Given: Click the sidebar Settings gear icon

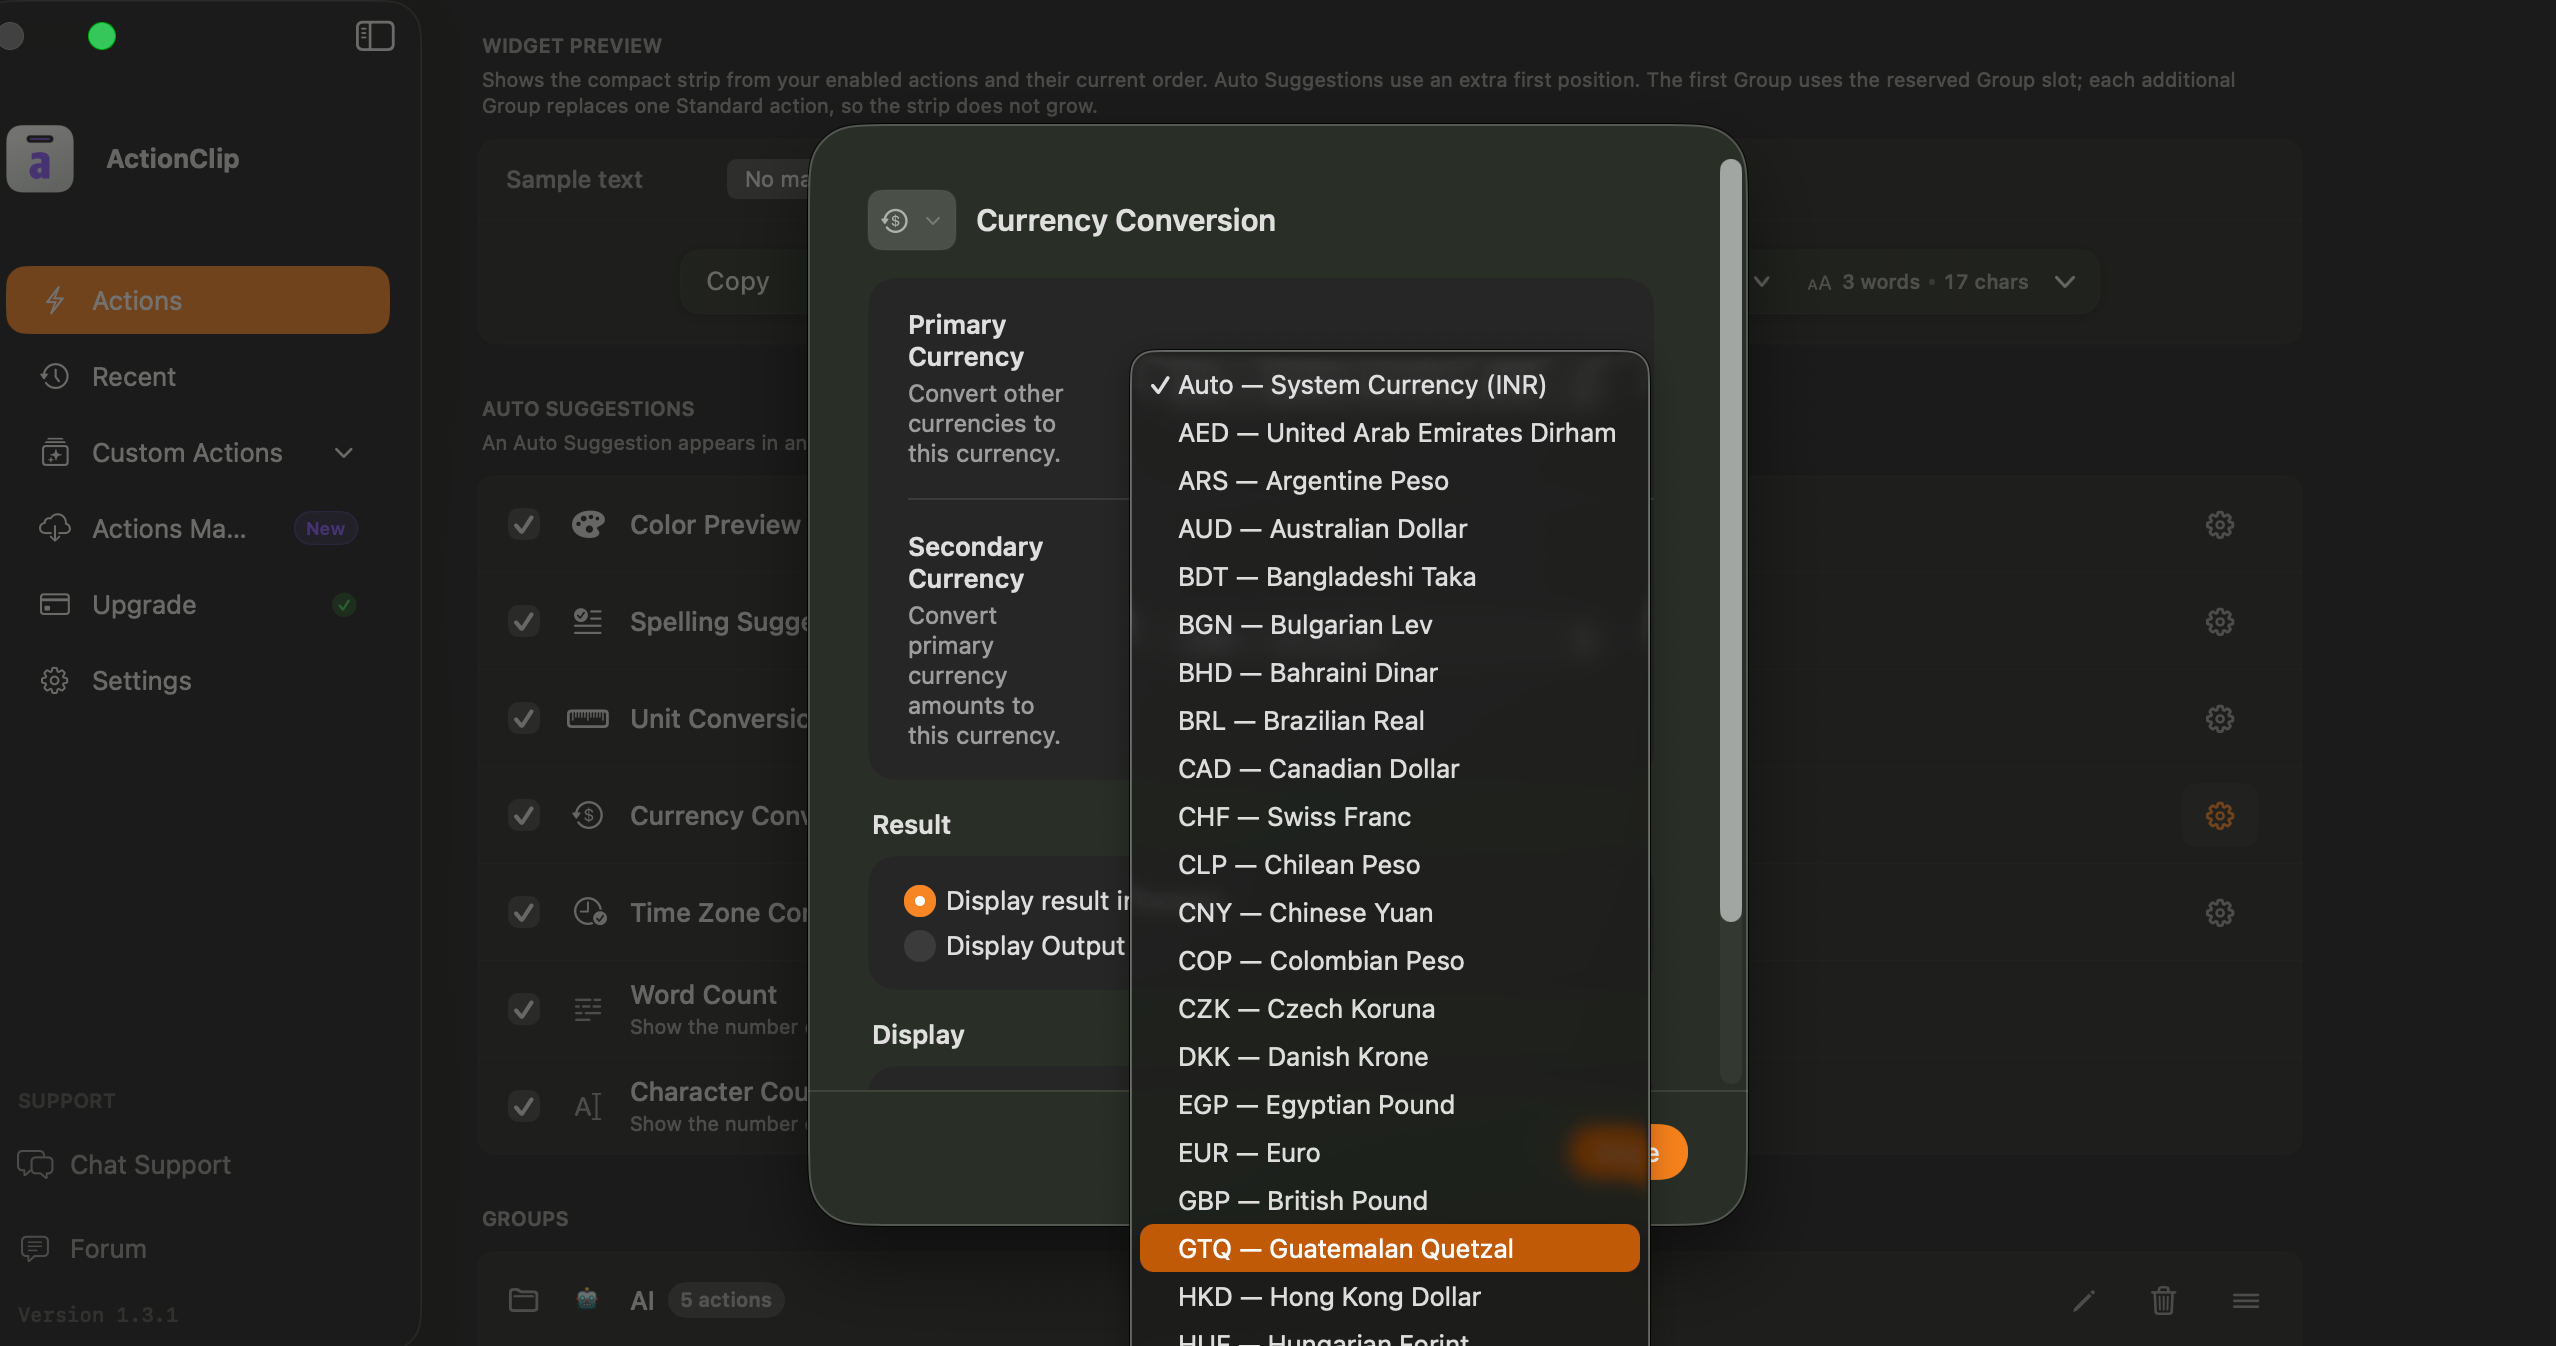Looking at the screenshot, I should (55, 680).
